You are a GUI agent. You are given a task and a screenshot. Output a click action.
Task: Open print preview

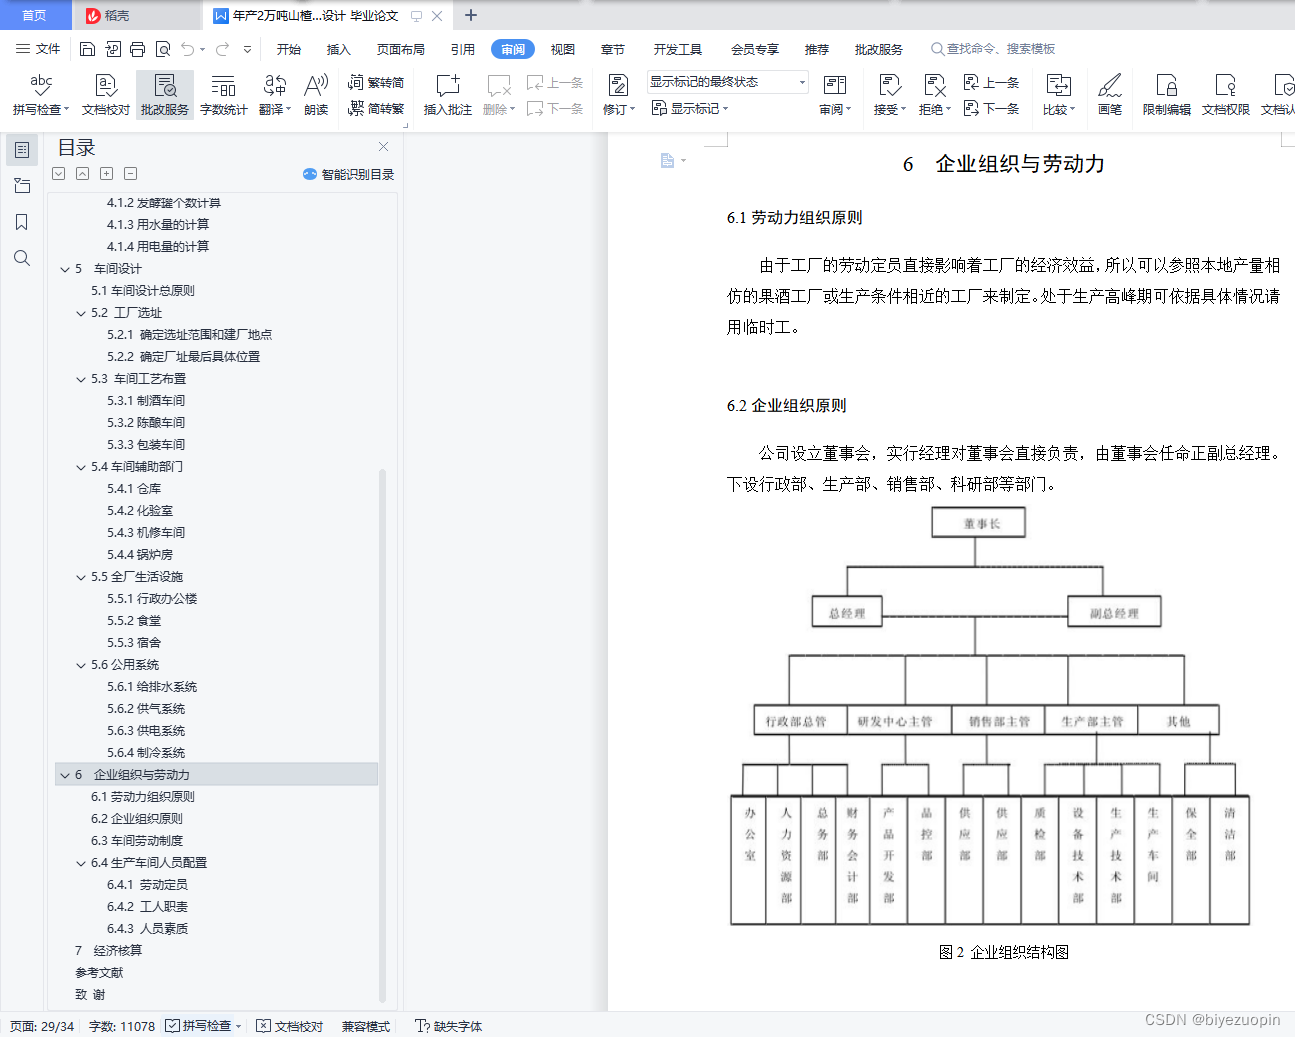point(163,49)
